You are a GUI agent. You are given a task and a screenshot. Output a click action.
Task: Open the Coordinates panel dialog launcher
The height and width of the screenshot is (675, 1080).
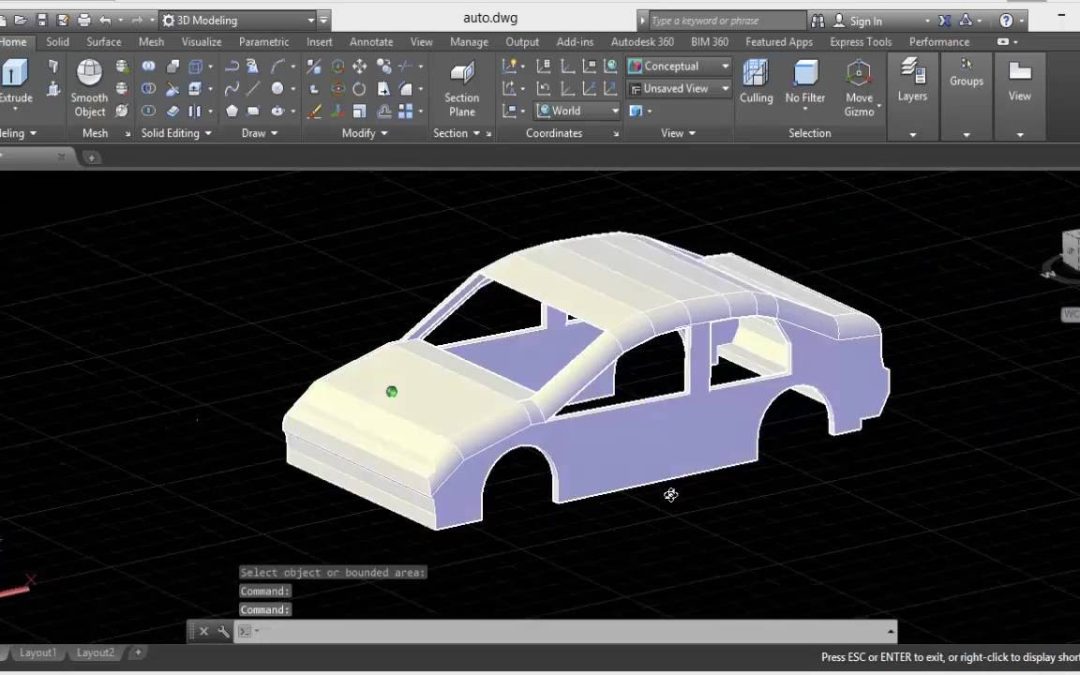point(616,134)
